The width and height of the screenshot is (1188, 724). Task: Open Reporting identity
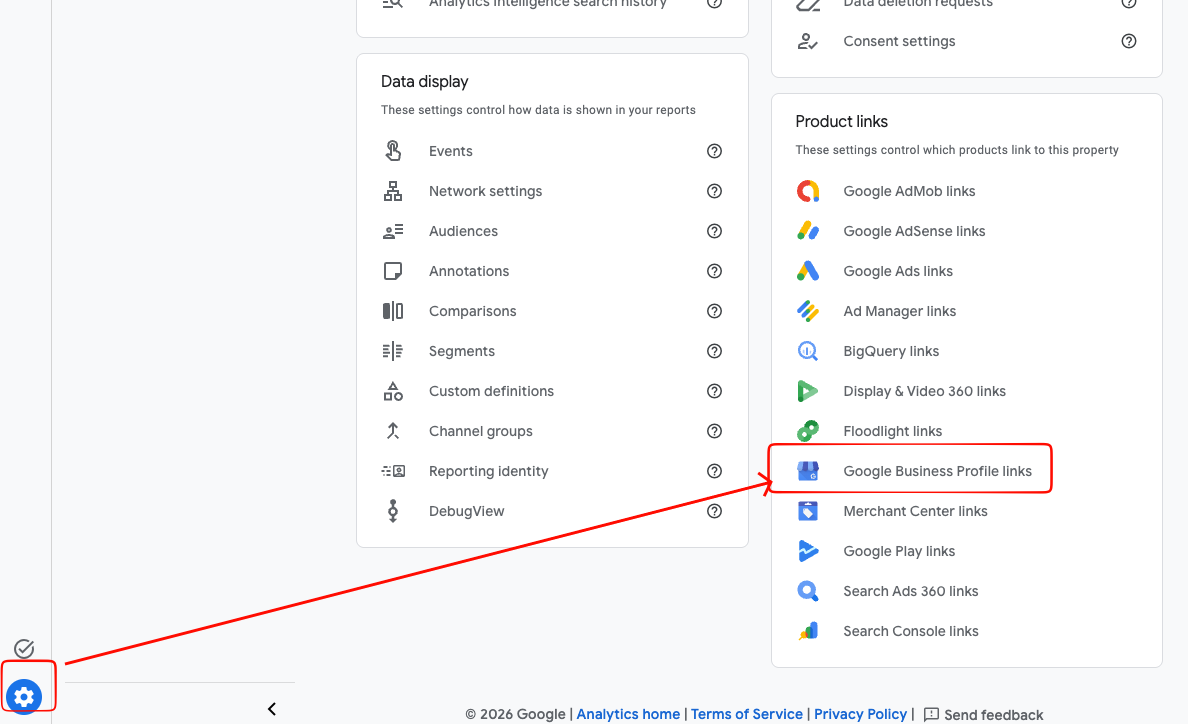click(x=489, y=471)
